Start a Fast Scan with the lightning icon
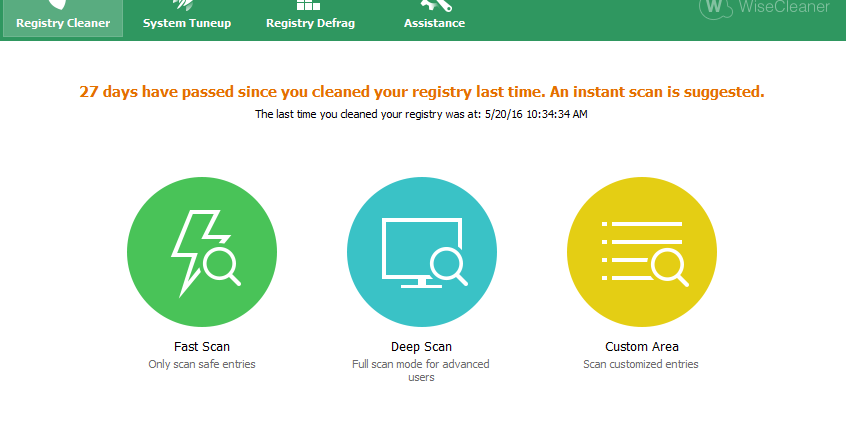Screen dimensions: 846x444 pyautogui.click(x=202, y=252)
